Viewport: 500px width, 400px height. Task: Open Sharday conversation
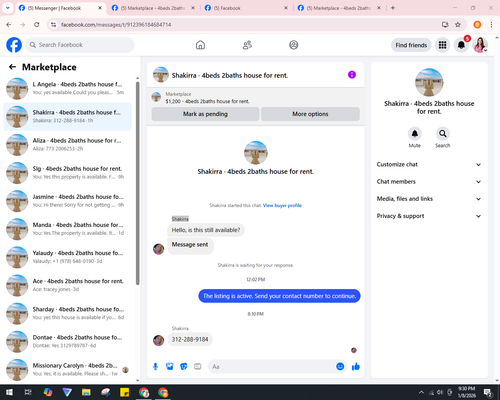tap(67, 313)
